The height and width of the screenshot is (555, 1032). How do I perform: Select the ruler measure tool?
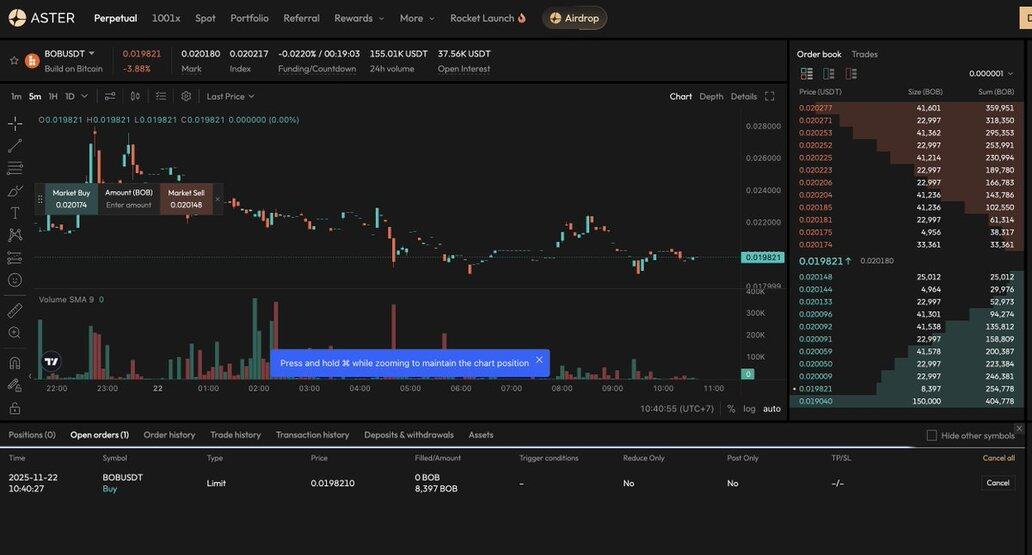pyautogui.click(x=15, y=311)
